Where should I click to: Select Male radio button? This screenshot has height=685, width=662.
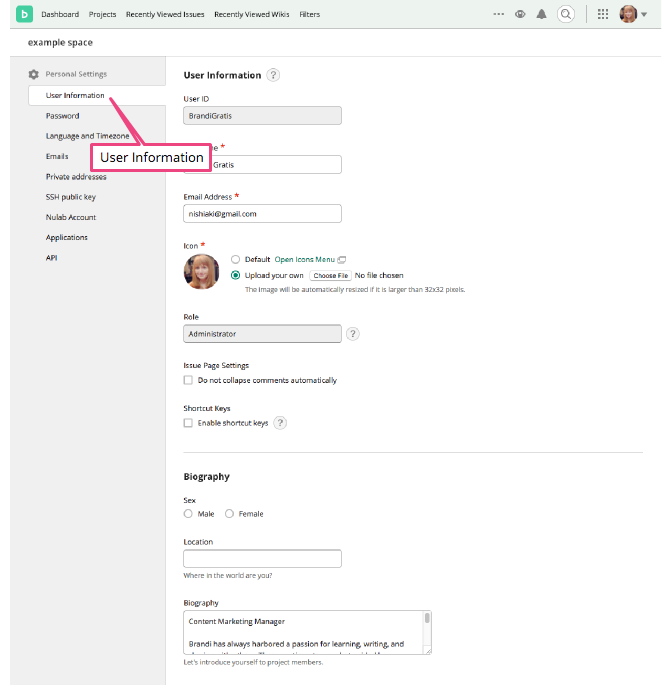[x=188, y=514]
